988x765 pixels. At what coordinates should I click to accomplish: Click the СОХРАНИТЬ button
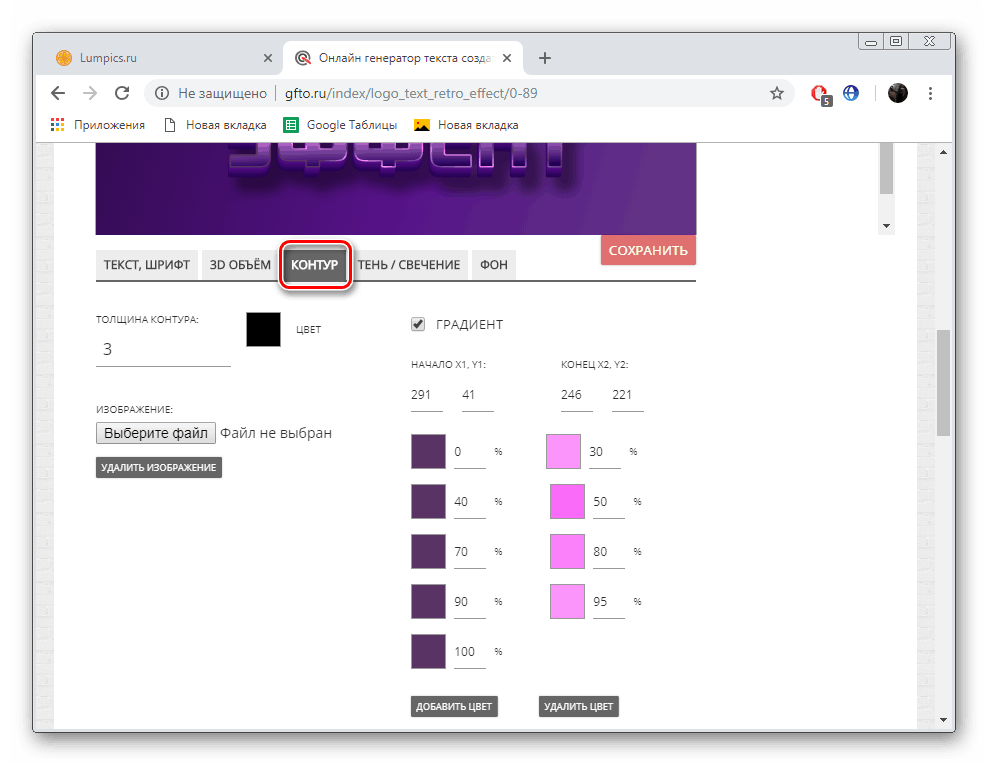coord(648,250)
